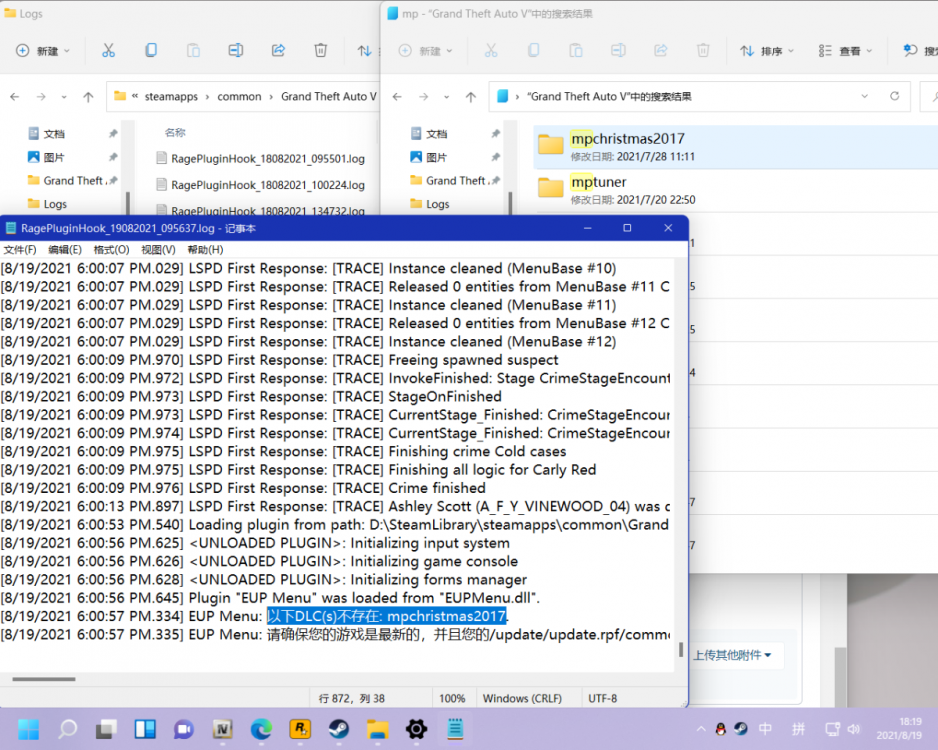Click steamapps in Logs address breadcrumb
This screenshot has width=938, height=750.
(x=171, y=96)
